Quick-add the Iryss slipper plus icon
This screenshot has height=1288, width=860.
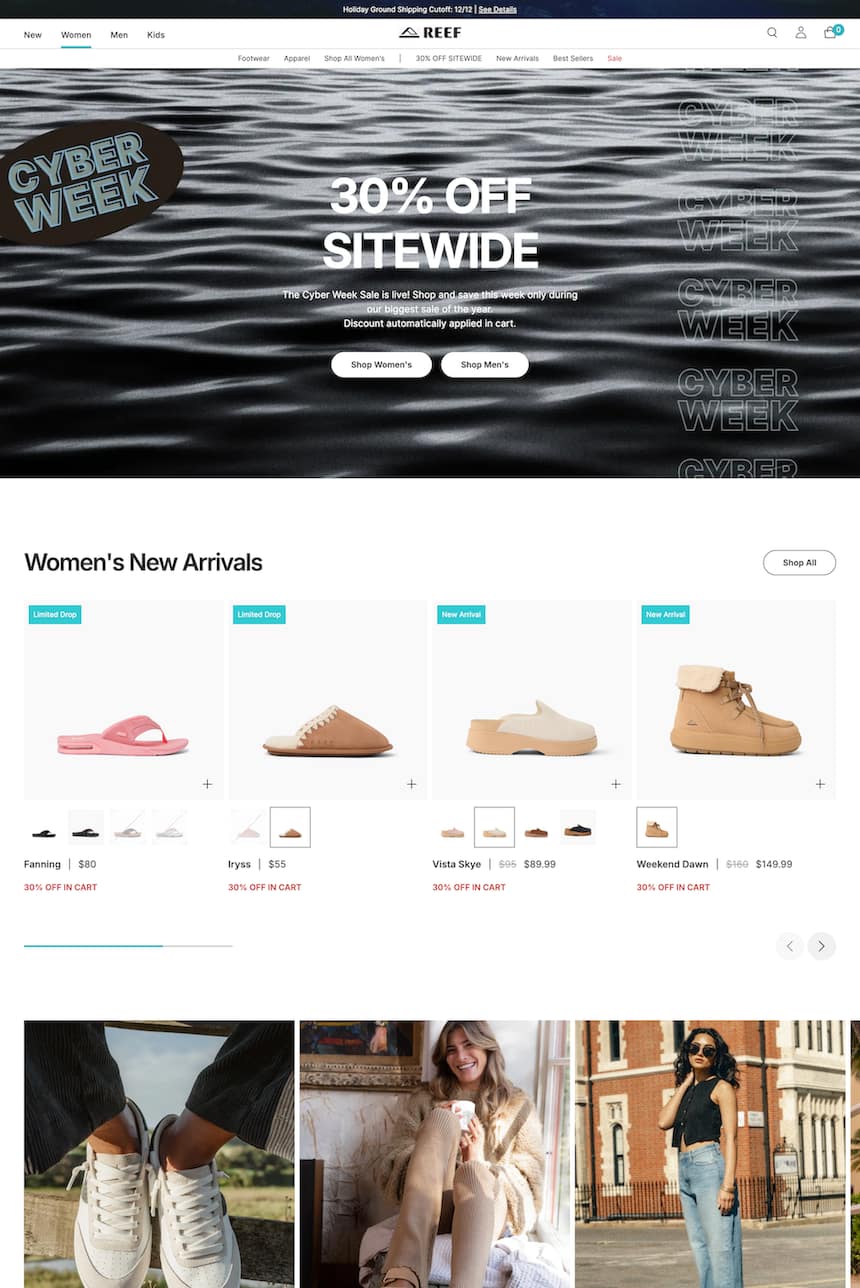(x=411, y=784)
